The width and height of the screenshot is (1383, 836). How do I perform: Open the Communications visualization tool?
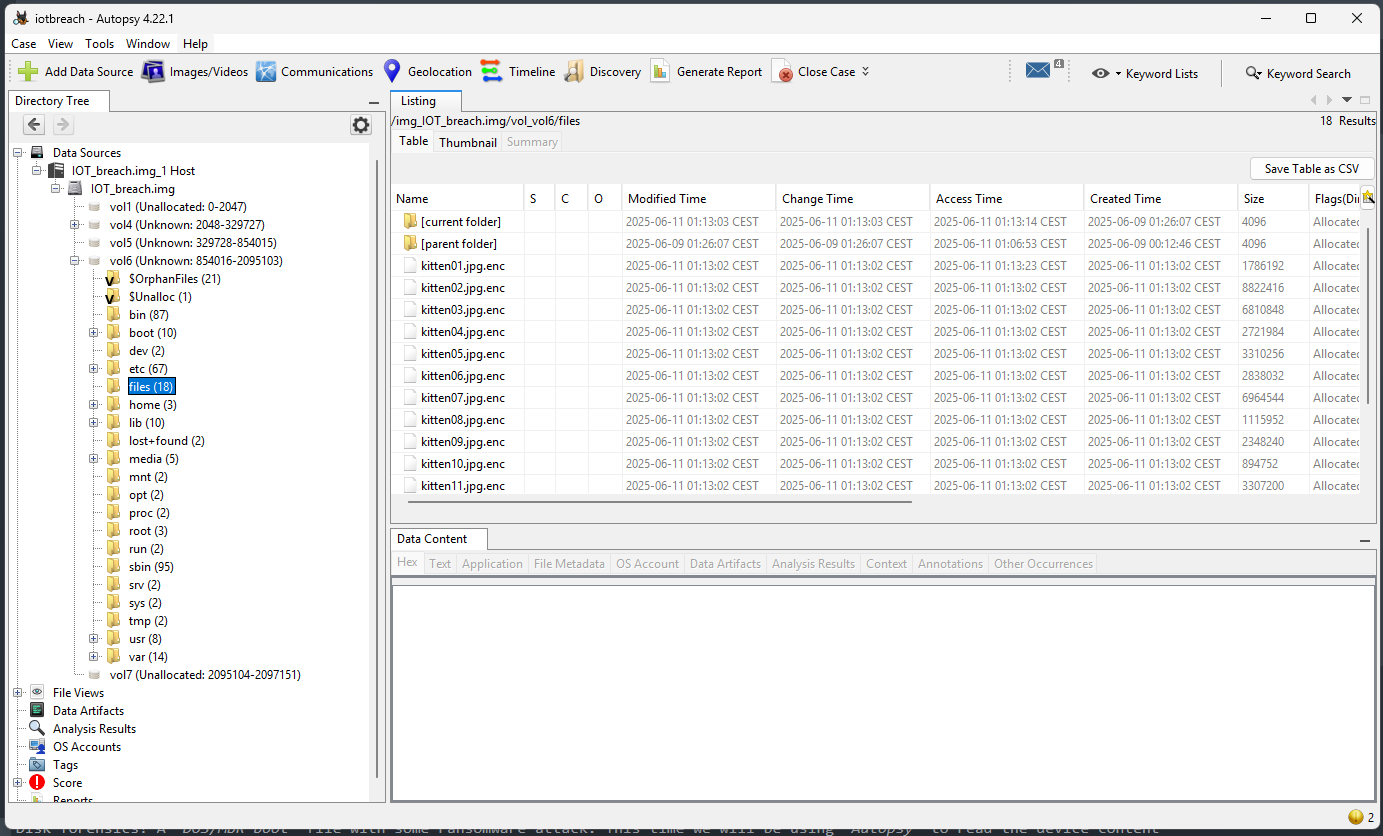pyautogui.click(x=314, y=72)
